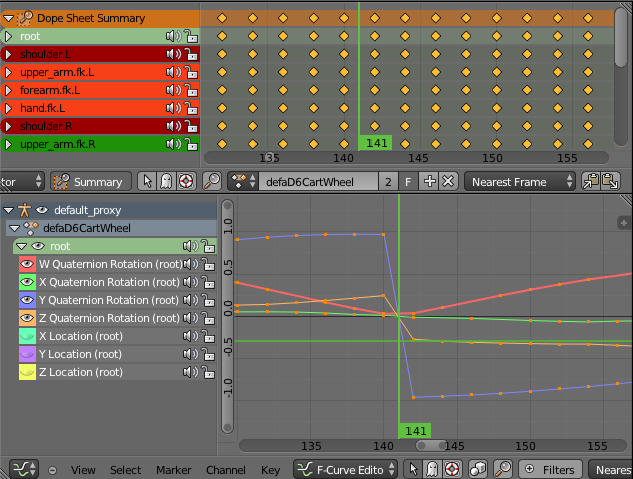Open the Marker menu

pos(173,470)
